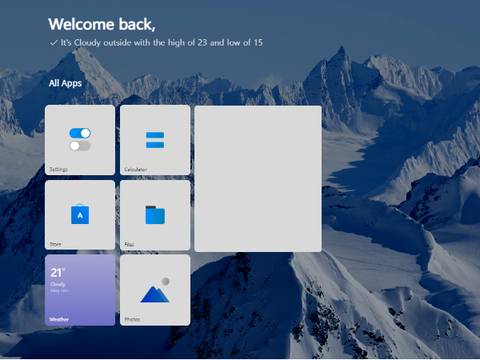Click the Cloudy, May rain forecast text
The width and height of the screenshot is (480, 360).
tap(60, 287)
